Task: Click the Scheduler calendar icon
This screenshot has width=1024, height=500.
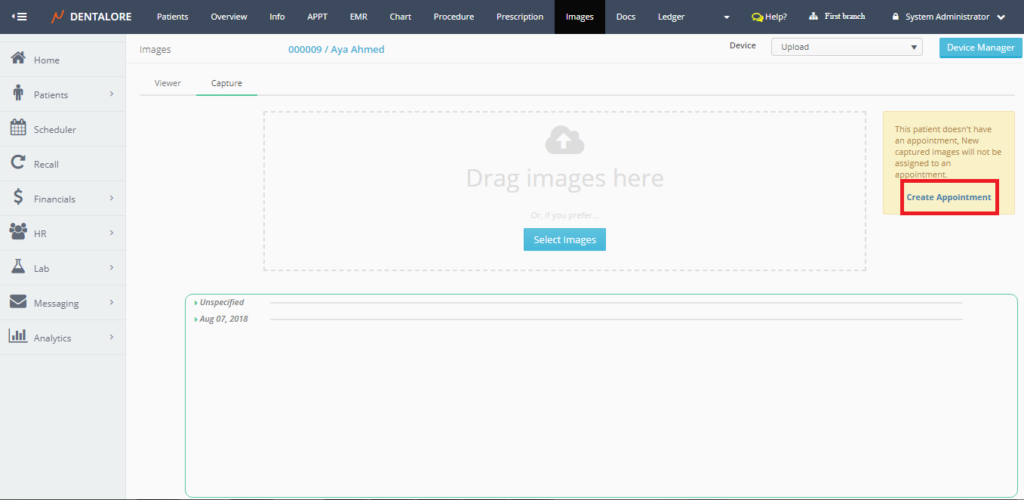Action: click(18, 128)
